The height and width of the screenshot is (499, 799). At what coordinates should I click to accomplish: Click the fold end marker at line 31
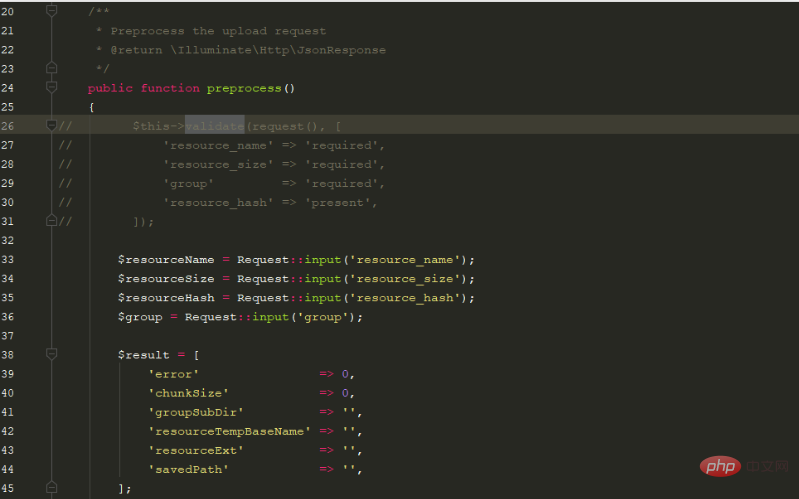pos(52,221)
